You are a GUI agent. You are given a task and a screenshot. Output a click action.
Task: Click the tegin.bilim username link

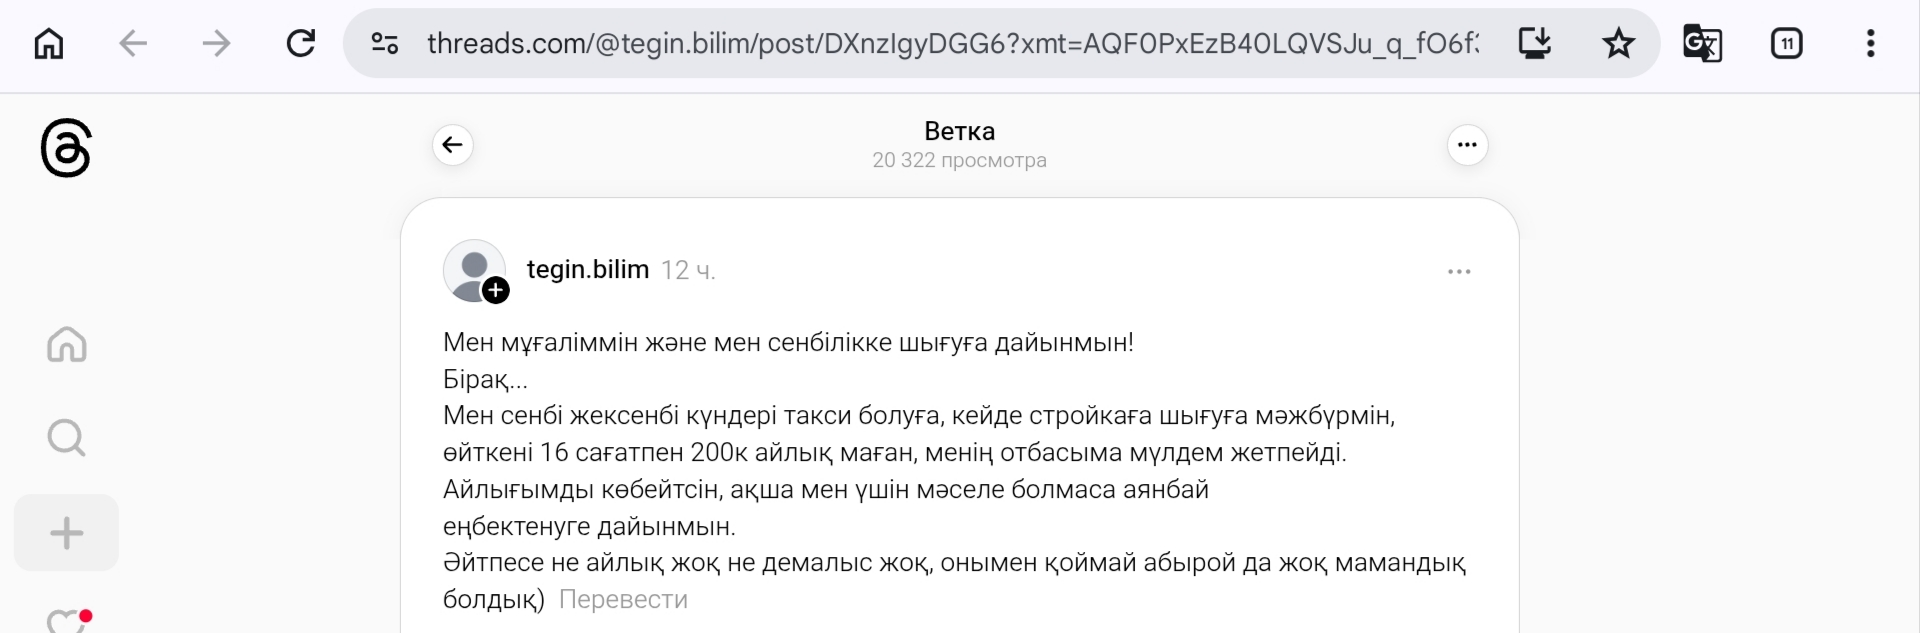587,270
